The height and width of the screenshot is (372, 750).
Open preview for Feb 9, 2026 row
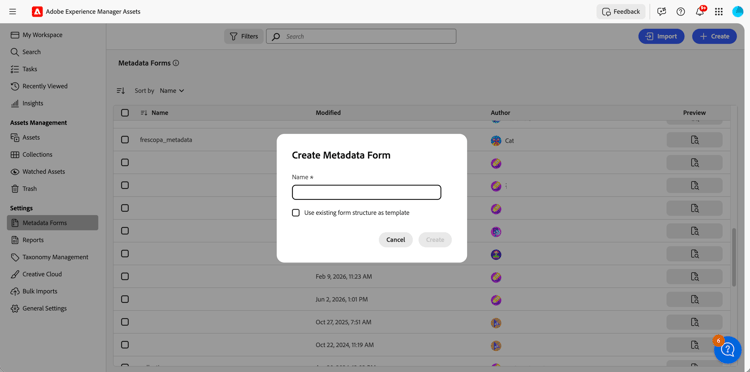694,276
